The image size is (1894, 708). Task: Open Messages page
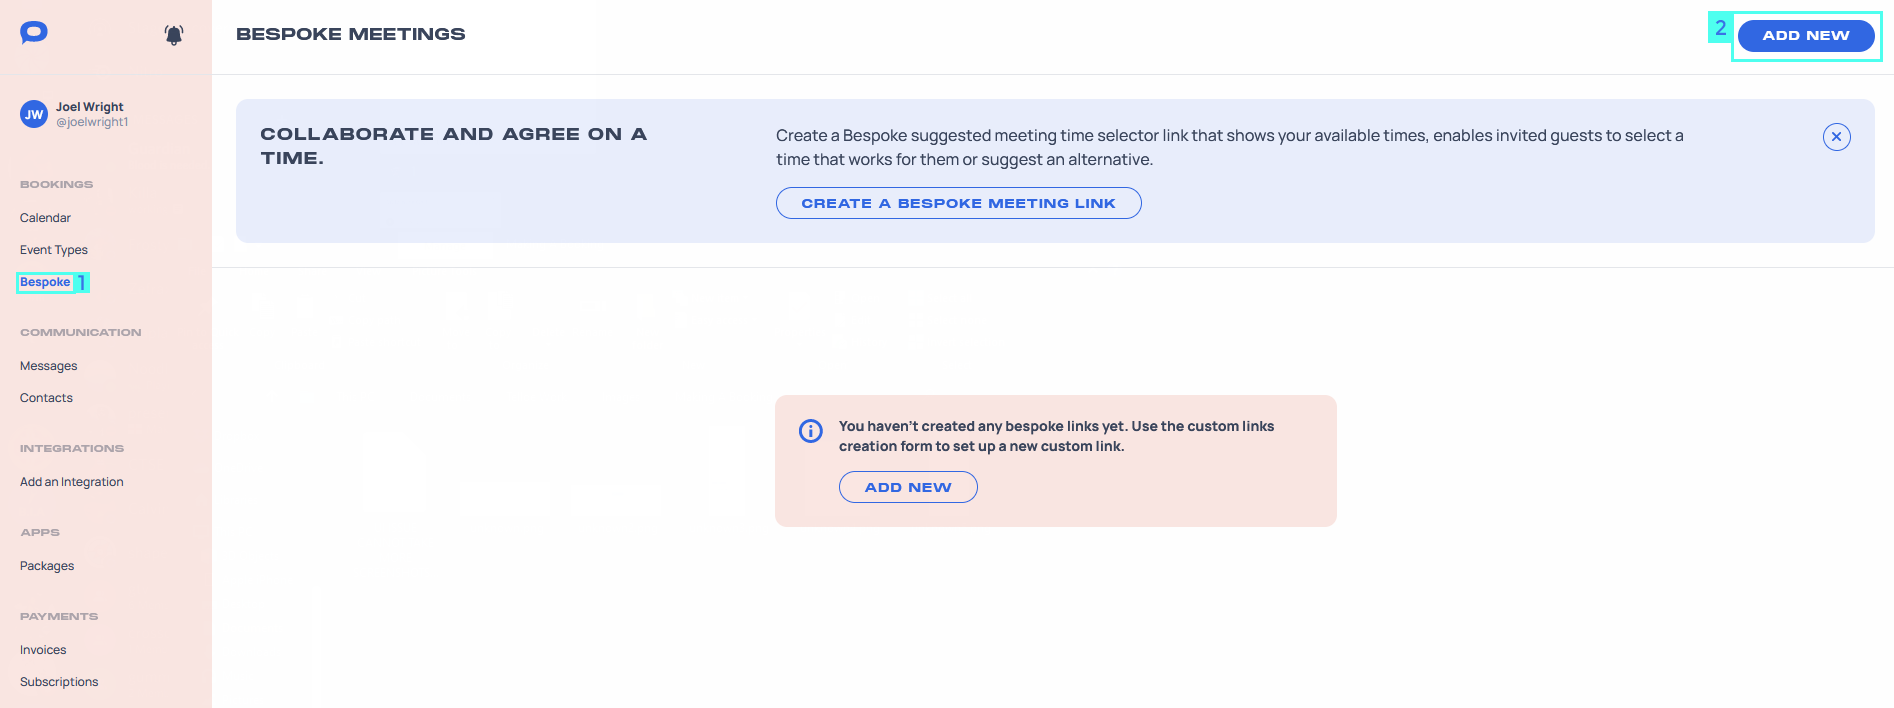[48, 366]
